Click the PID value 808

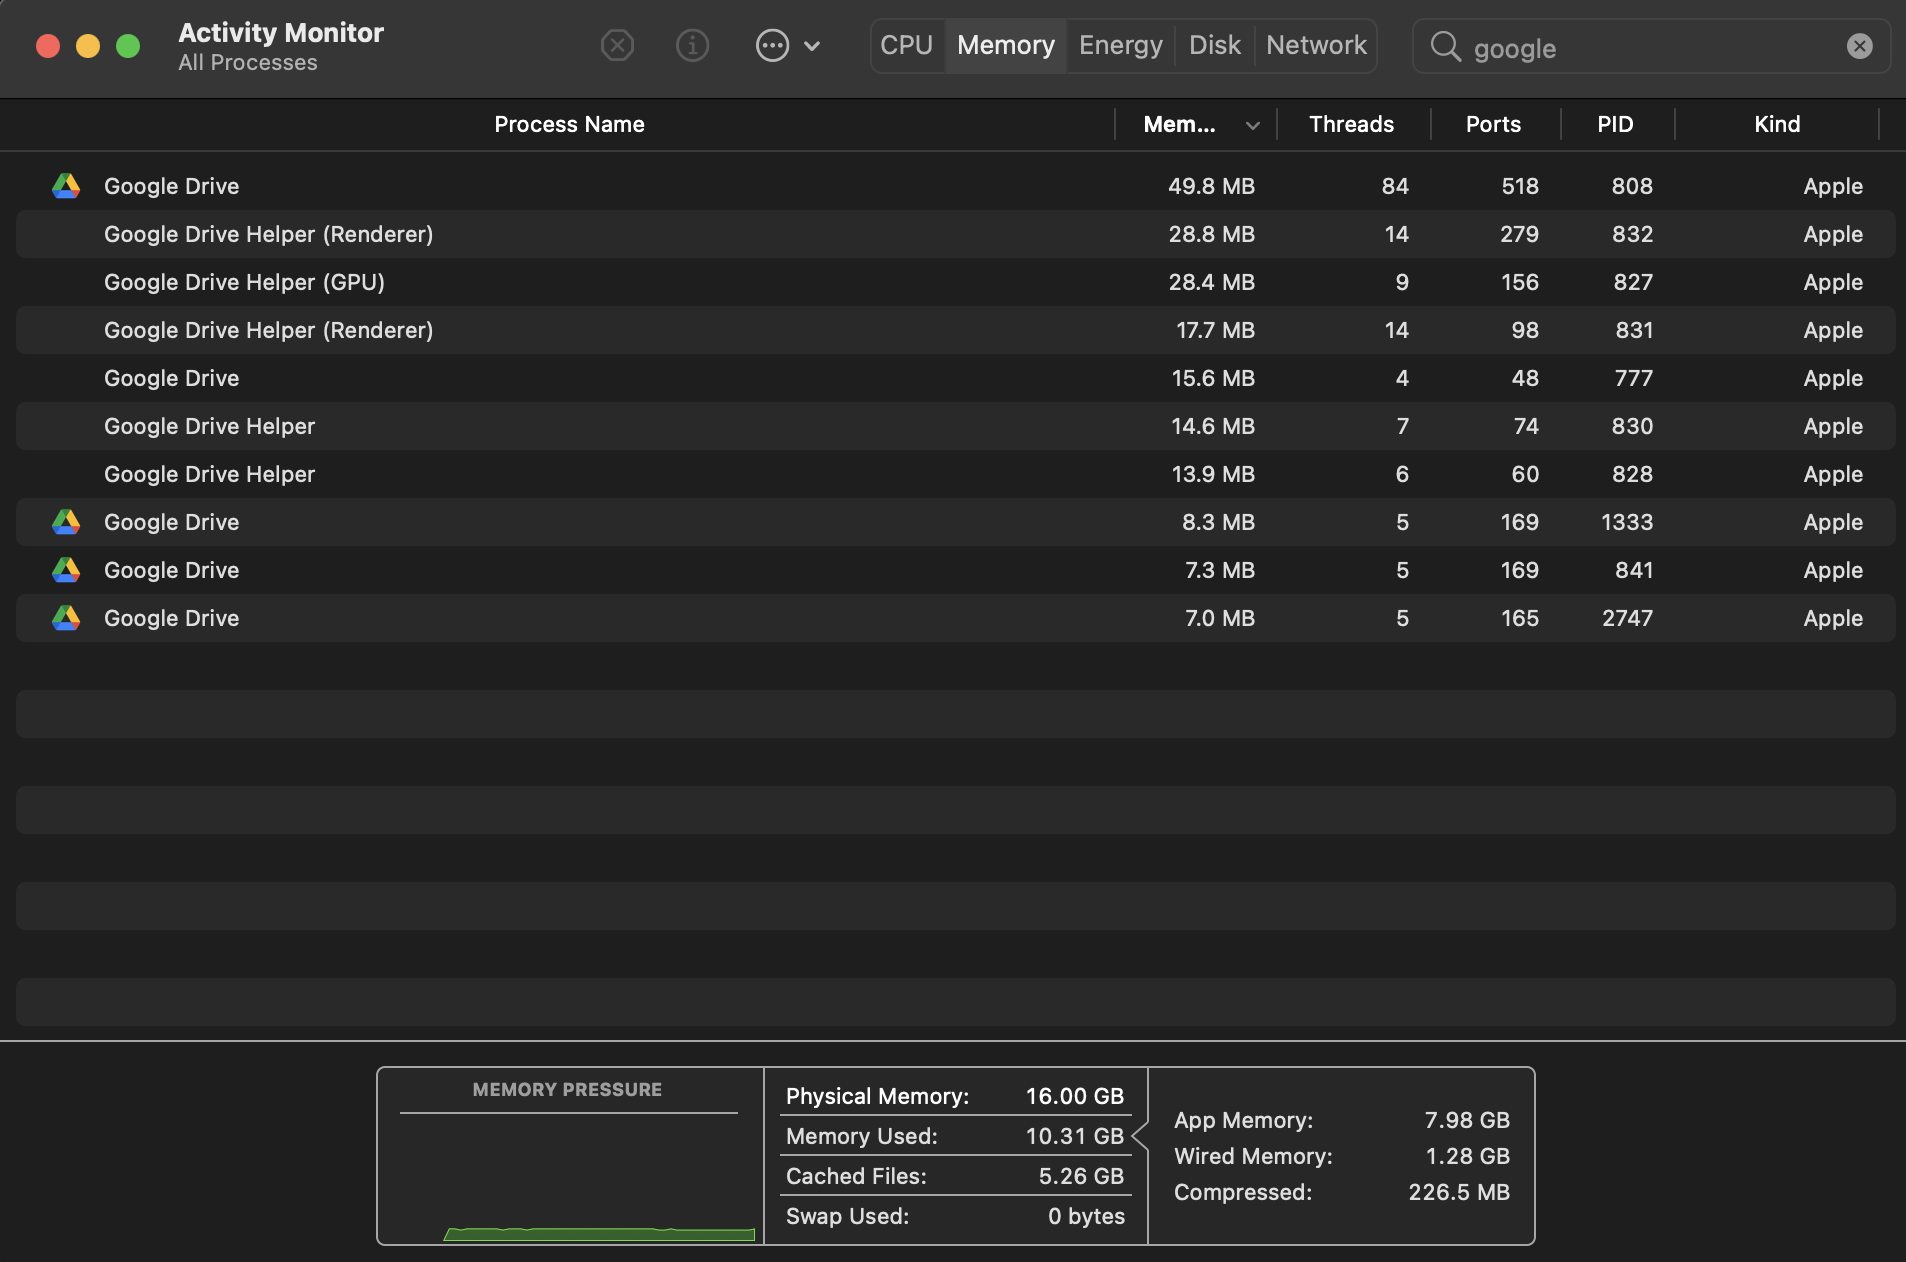click(1632, 186)
